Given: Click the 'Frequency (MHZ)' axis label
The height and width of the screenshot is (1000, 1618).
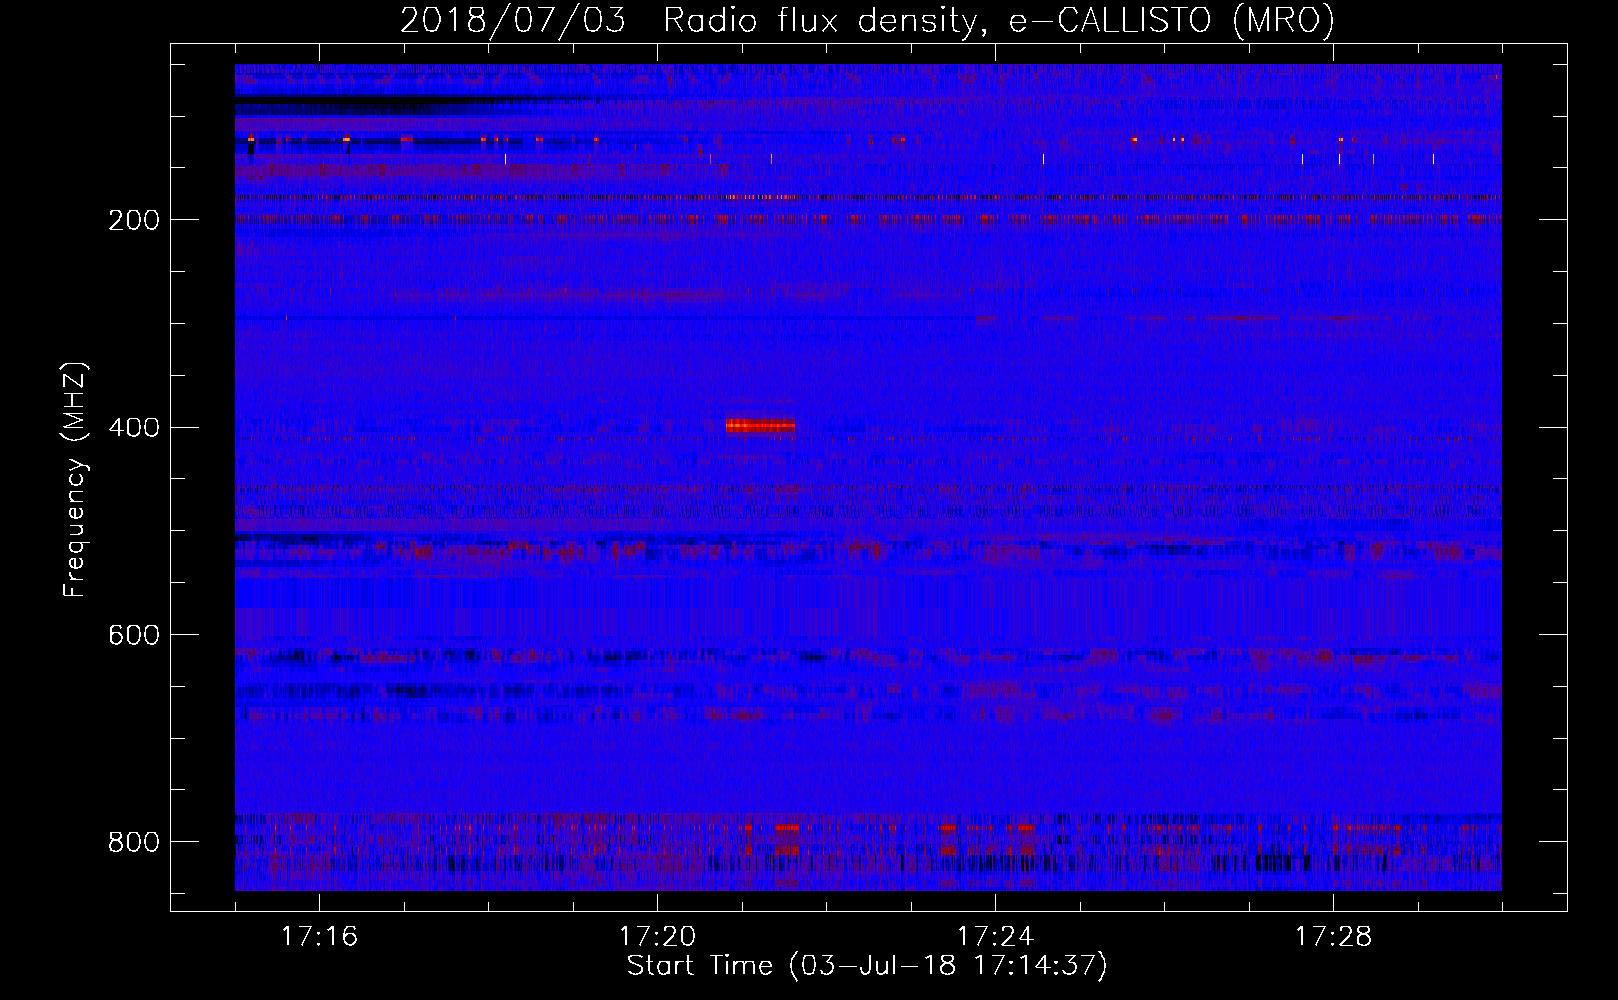Looking at the screenshot, I should tap(75, 479).
